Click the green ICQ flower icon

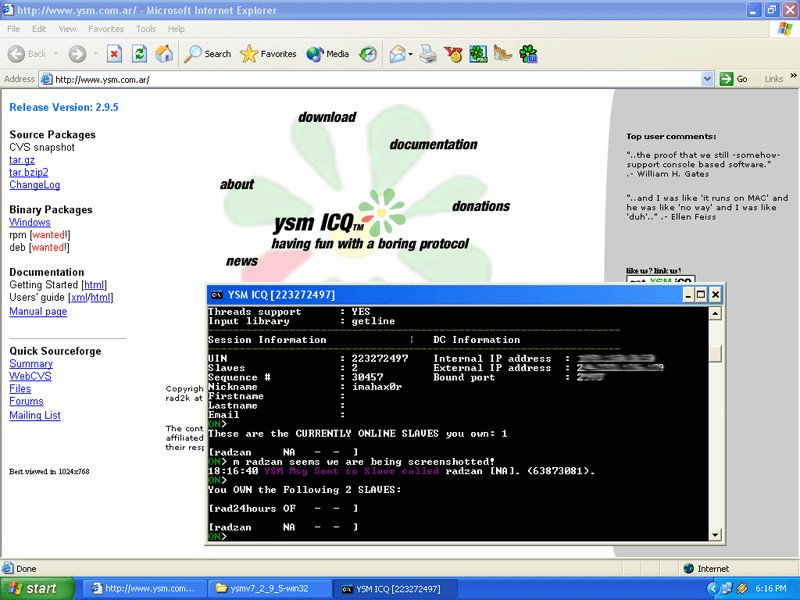(528, 54)
